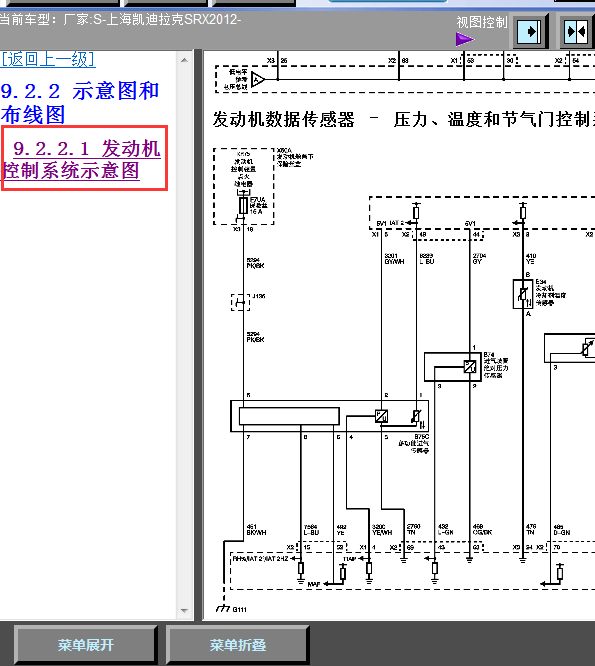Viewport: 595px width, 666px height.
Task: Click the G111 ground label in diagram
Action: pyautogui.click(x=240, y=610)
